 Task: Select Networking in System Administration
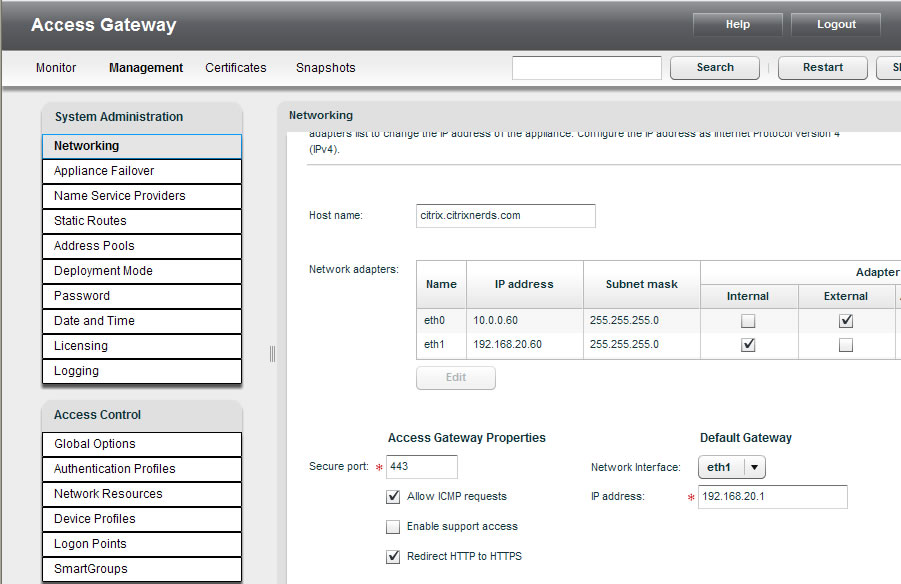tap(142, 147)
